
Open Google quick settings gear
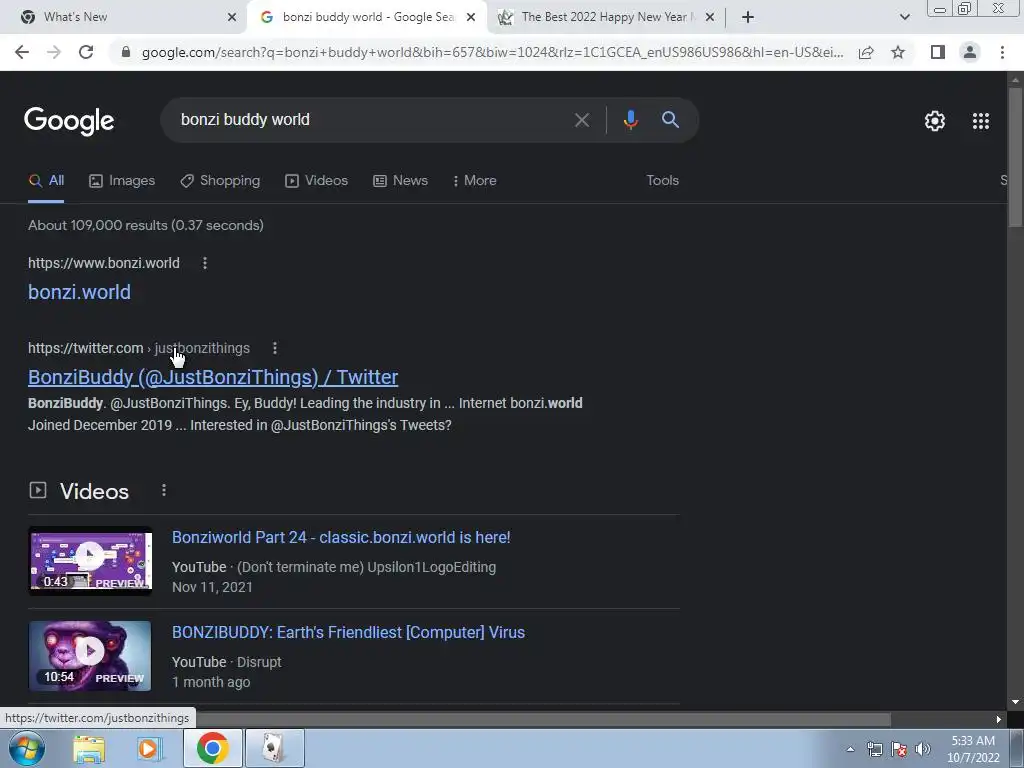(x=935, y=121)
